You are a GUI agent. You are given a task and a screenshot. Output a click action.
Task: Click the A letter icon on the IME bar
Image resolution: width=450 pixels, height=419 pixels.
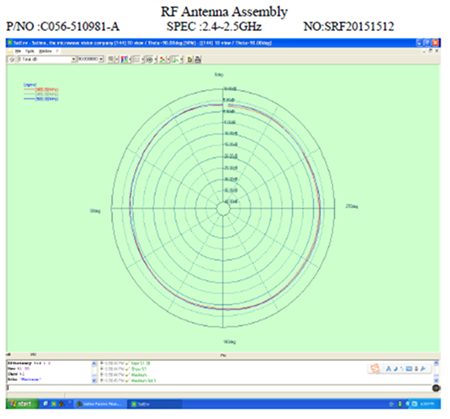(388, 369)
